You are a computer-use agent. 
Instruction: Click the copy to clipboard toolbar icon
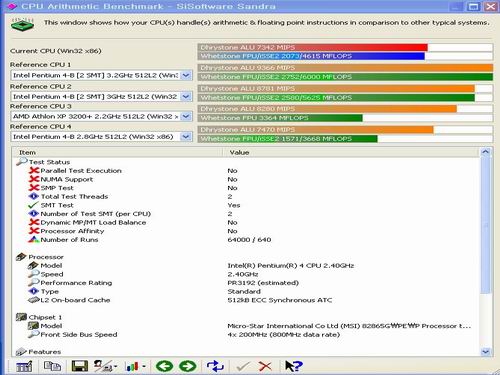[52, 366]
